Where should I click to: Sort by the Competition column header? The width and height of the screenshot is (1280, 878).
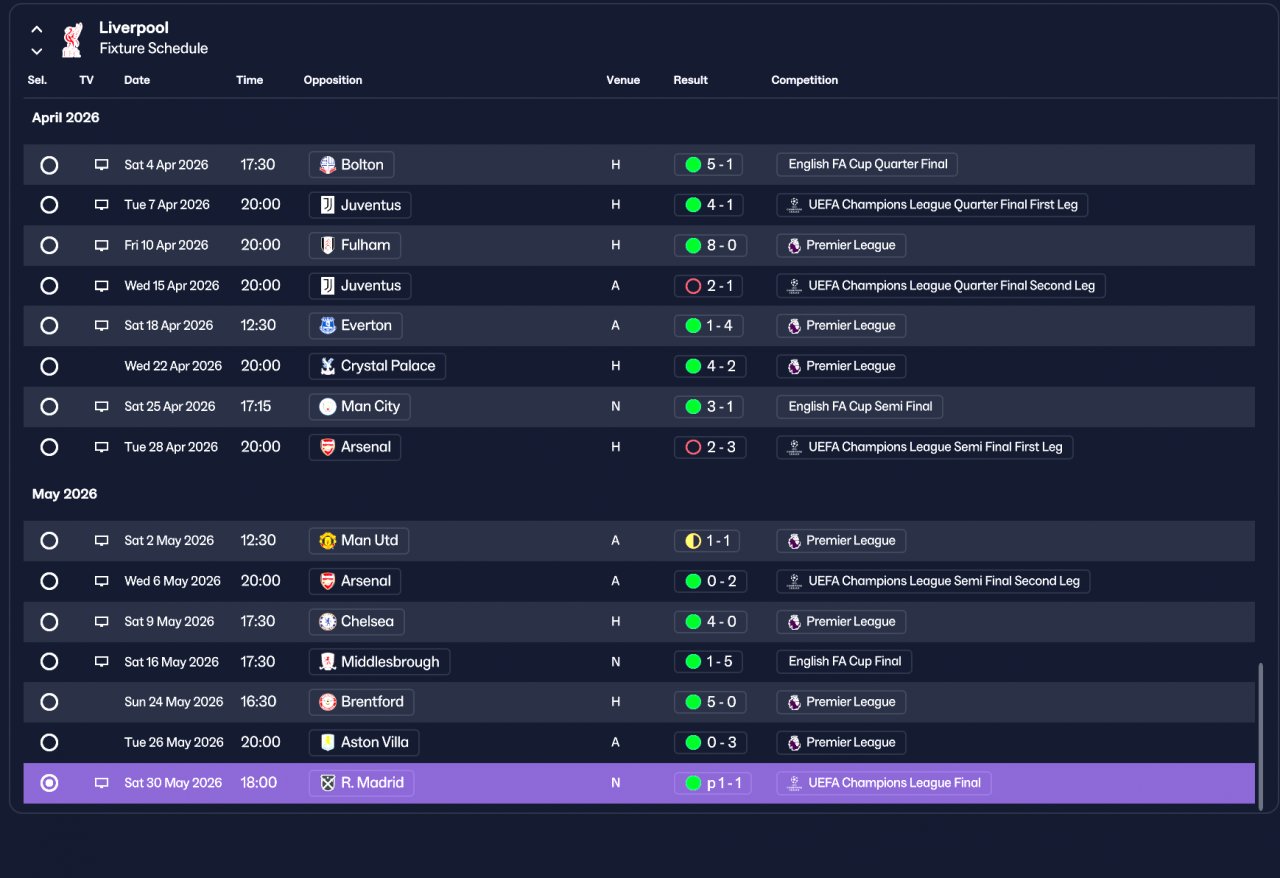click(805, 80)
